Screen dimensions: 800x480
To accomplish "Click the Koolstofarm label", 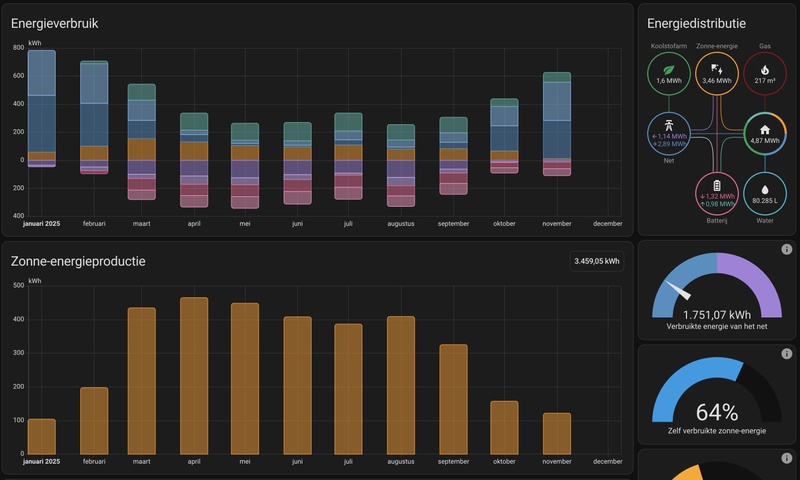I will click(x=668, y=46).
